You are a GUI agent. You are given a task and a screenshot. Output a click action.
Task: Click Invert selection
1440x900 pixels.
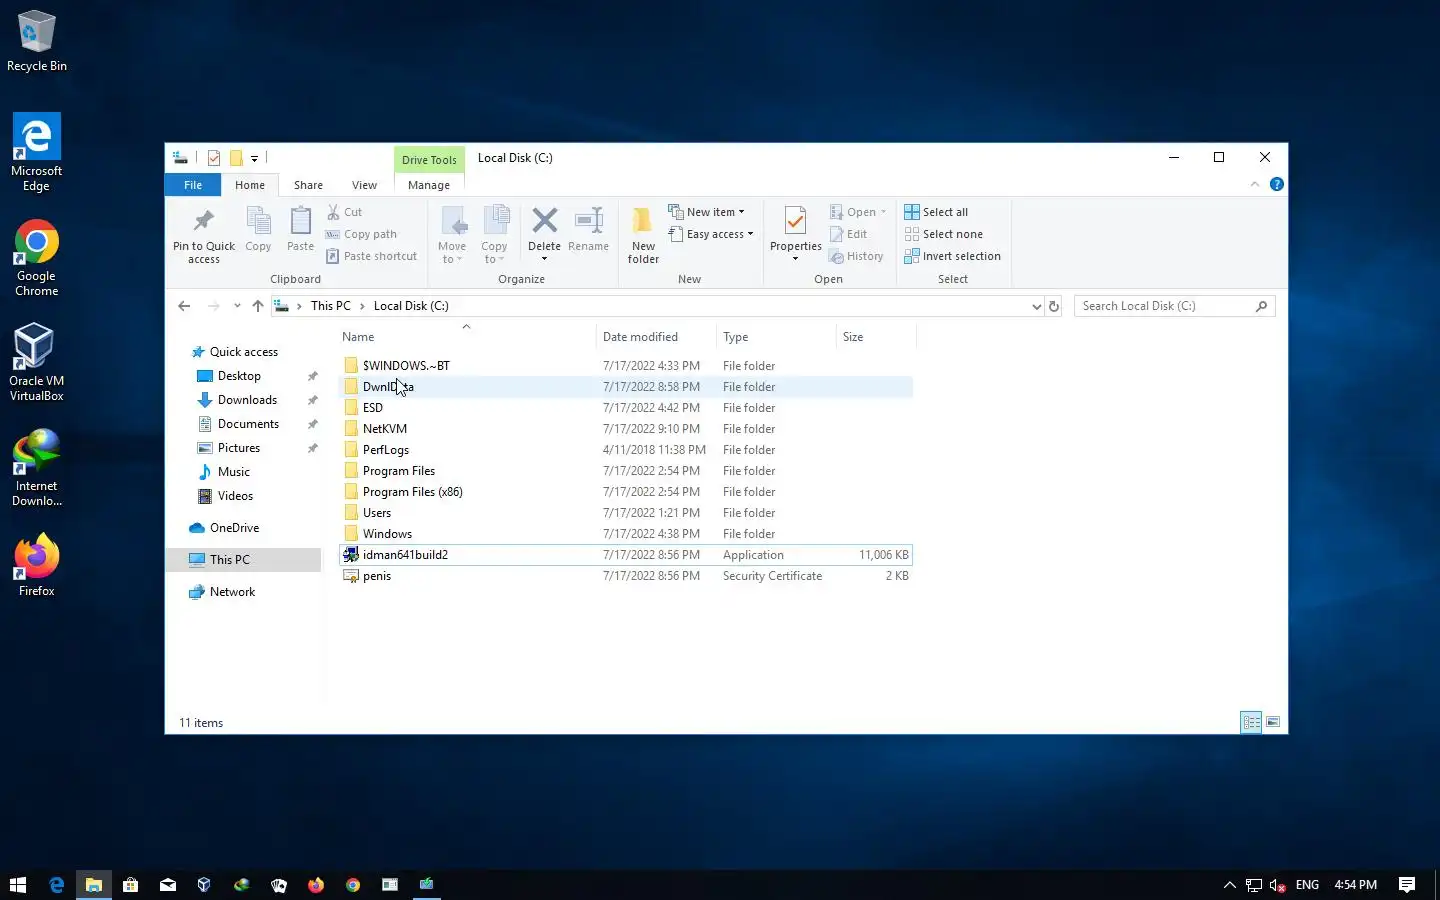coord(952,256)
